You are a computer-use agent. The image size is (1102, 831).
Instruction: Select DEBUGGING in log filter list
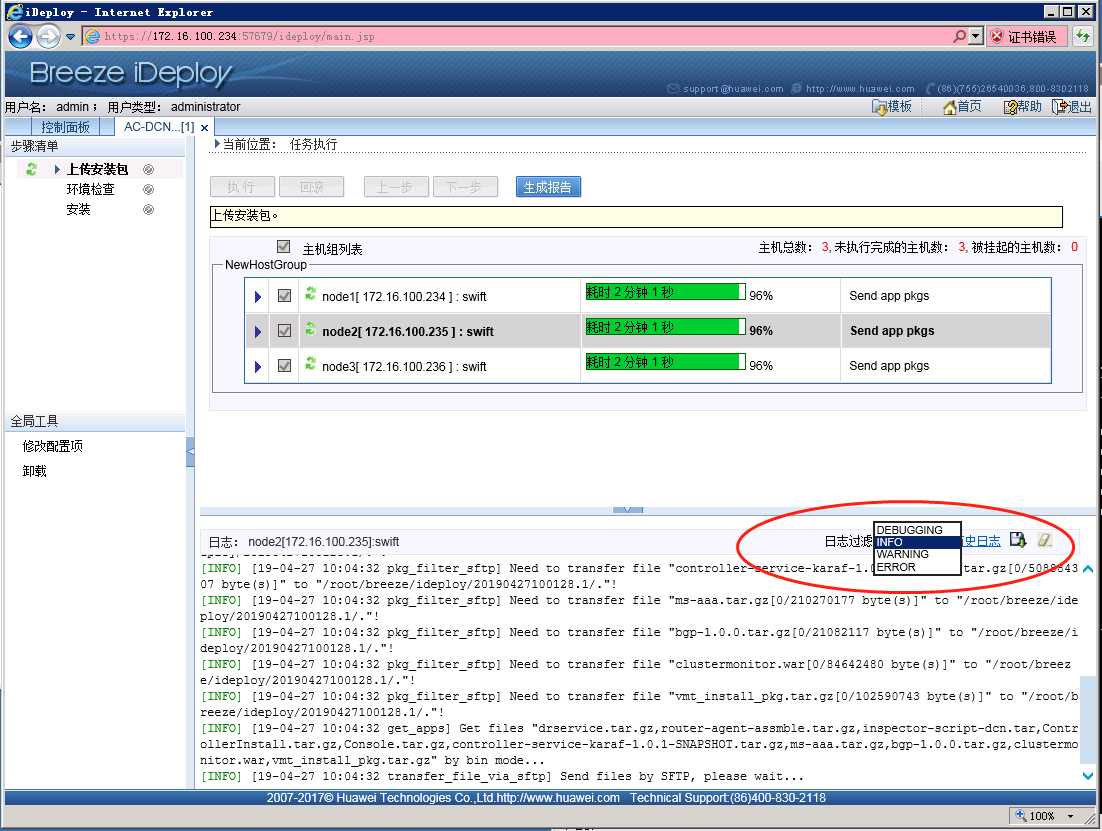917,530
